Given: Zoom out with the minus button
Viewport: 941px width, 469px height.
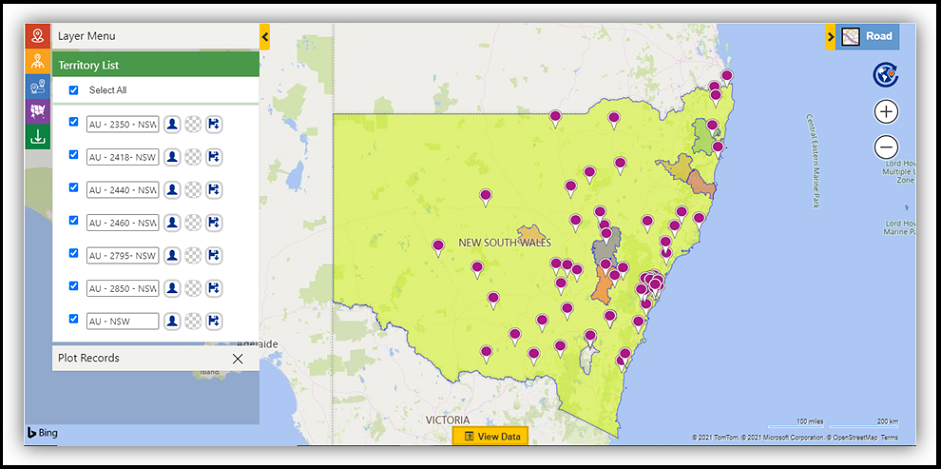Looking at the screenshot, I should tap(886, 147).
